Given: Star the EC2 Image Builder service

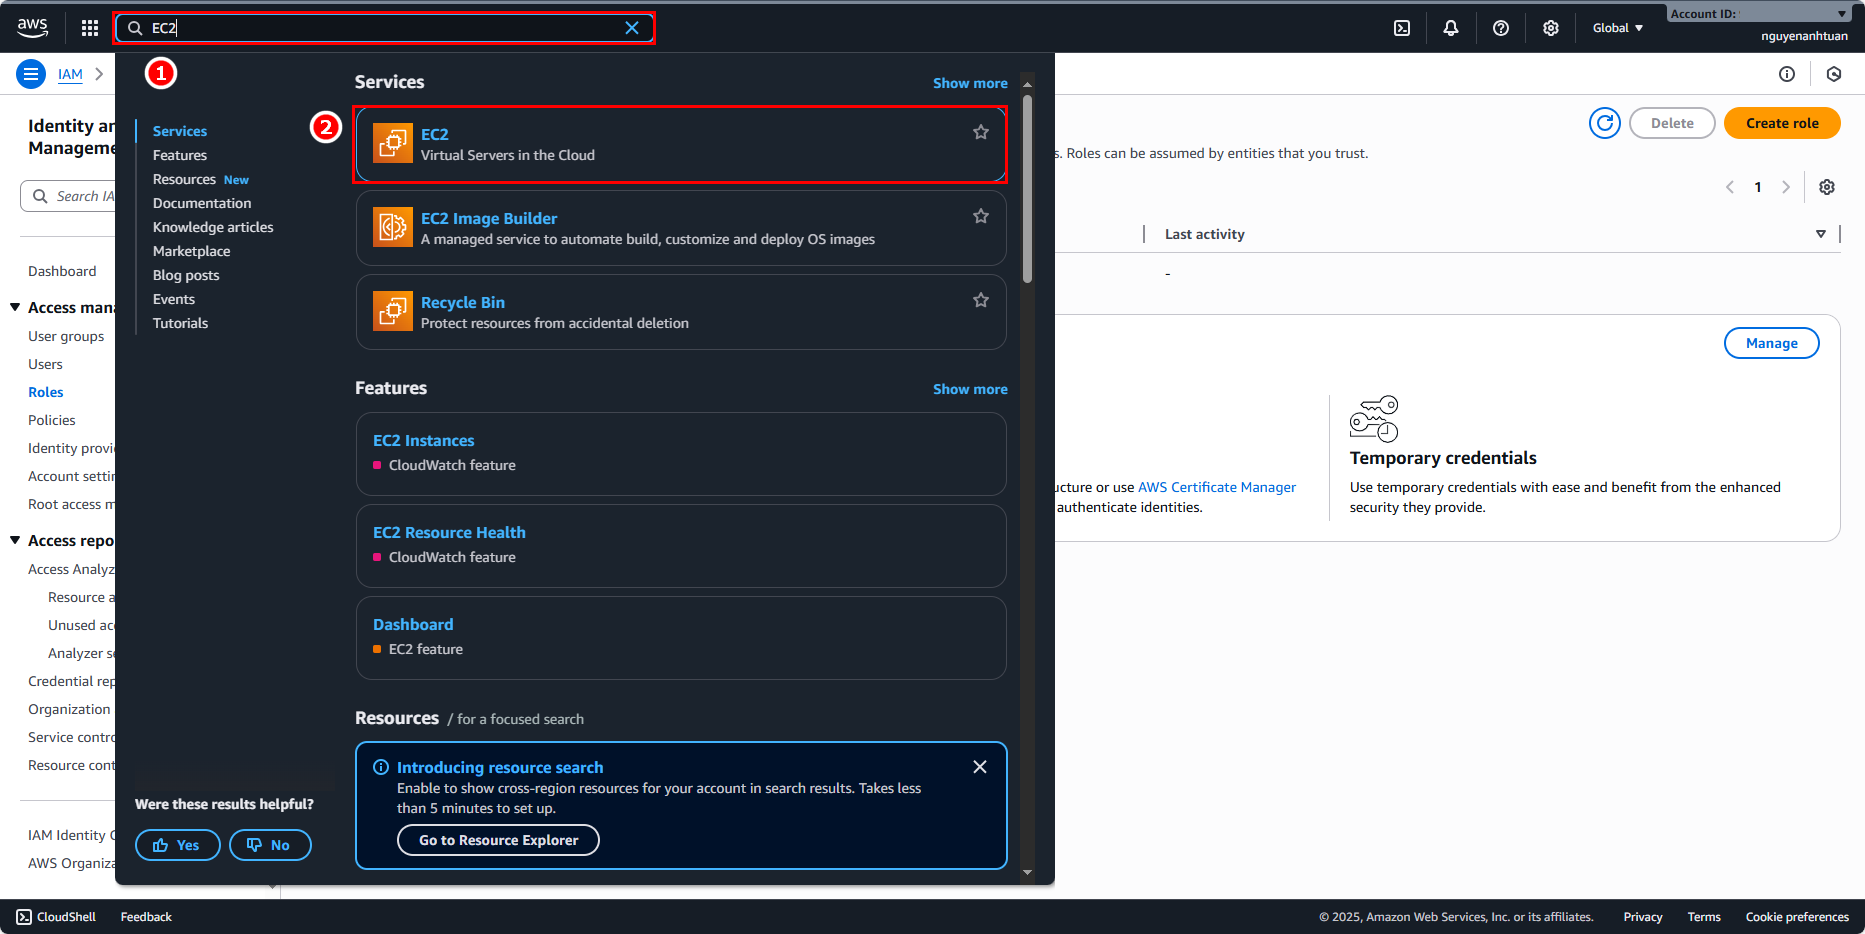Looking at the screenshot, I should point(981,216).
